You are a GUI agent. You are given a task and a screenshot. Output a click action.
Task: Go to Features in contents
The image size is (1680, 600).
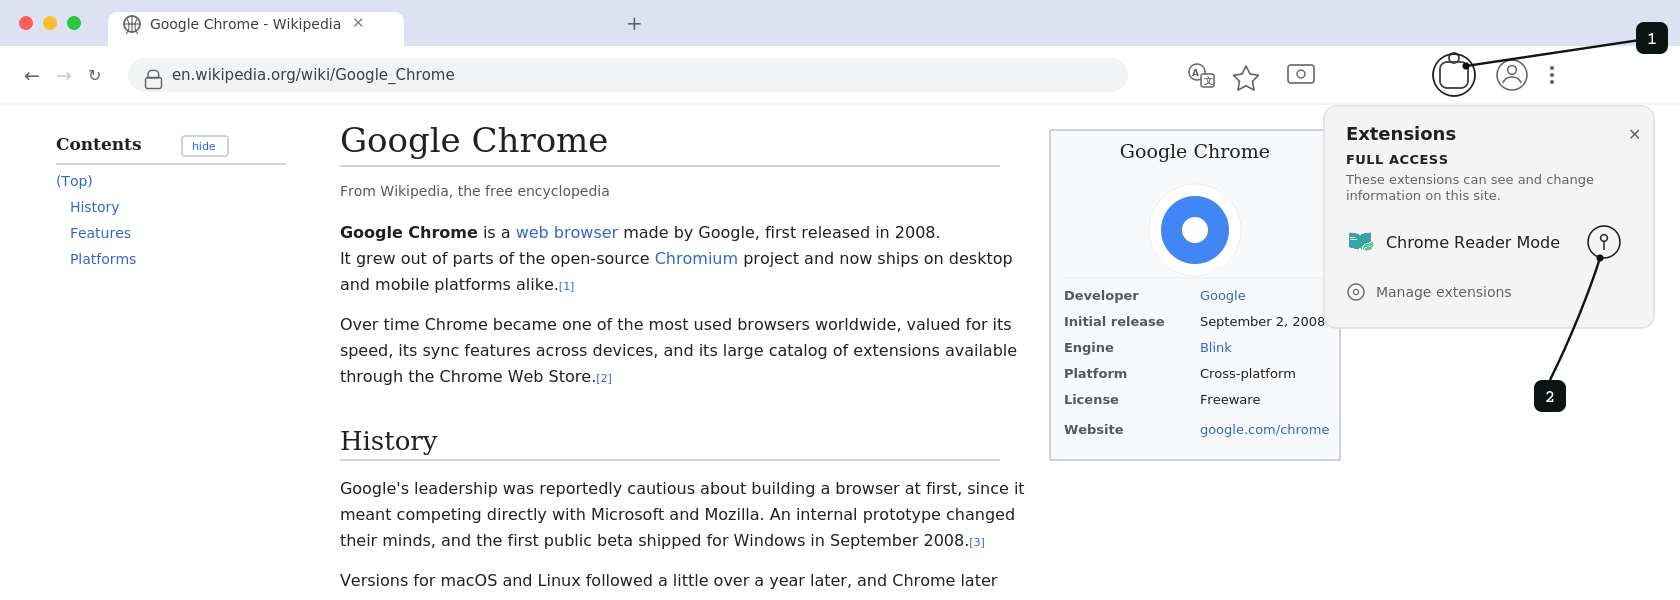pyautogui.click(x=100, y=233)
